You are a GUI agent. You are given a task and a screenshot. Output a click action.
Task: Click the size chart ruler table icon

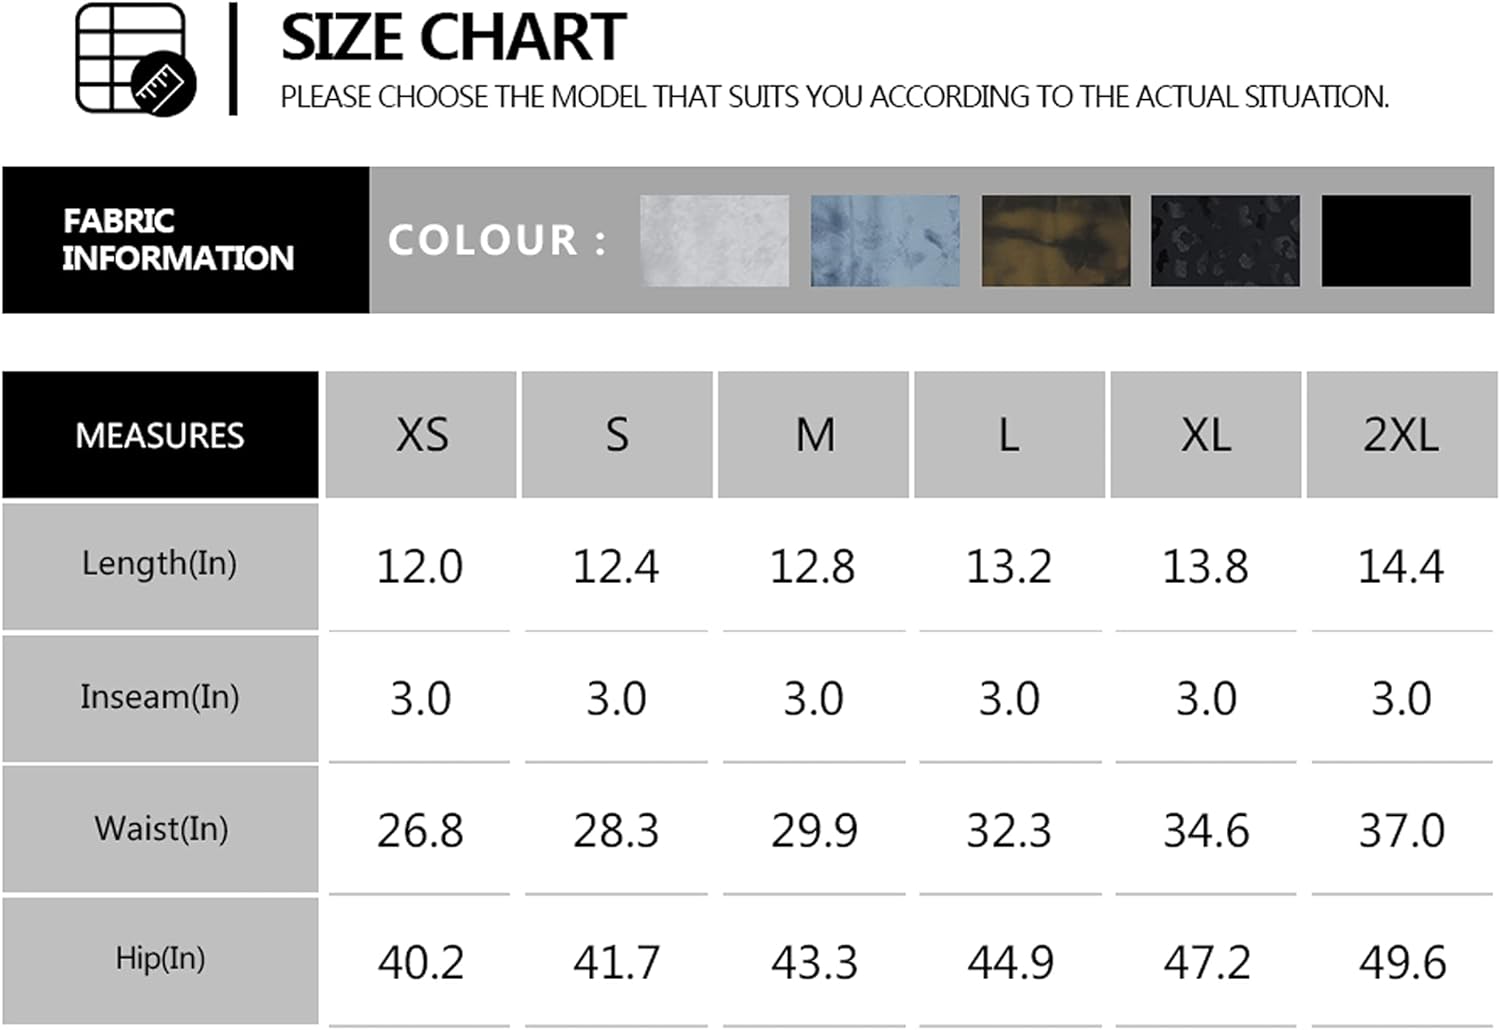click(x=135, y=58)
